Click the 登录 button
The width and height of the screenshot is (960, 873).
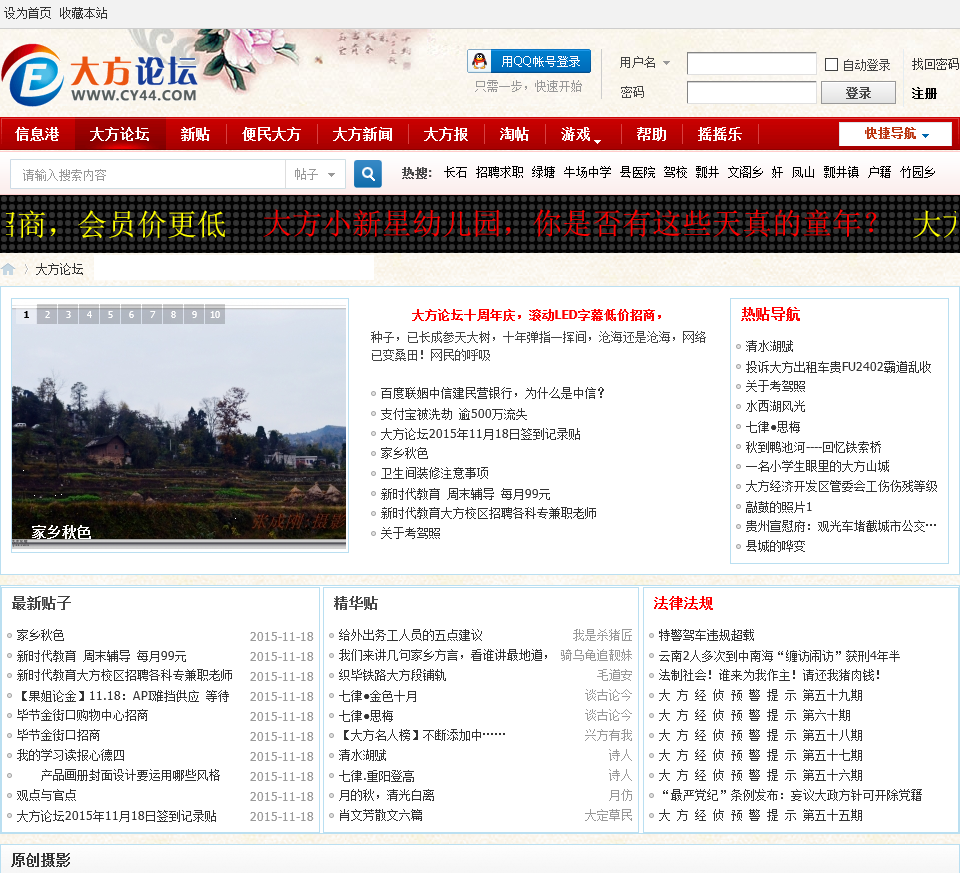click(858, 93)
